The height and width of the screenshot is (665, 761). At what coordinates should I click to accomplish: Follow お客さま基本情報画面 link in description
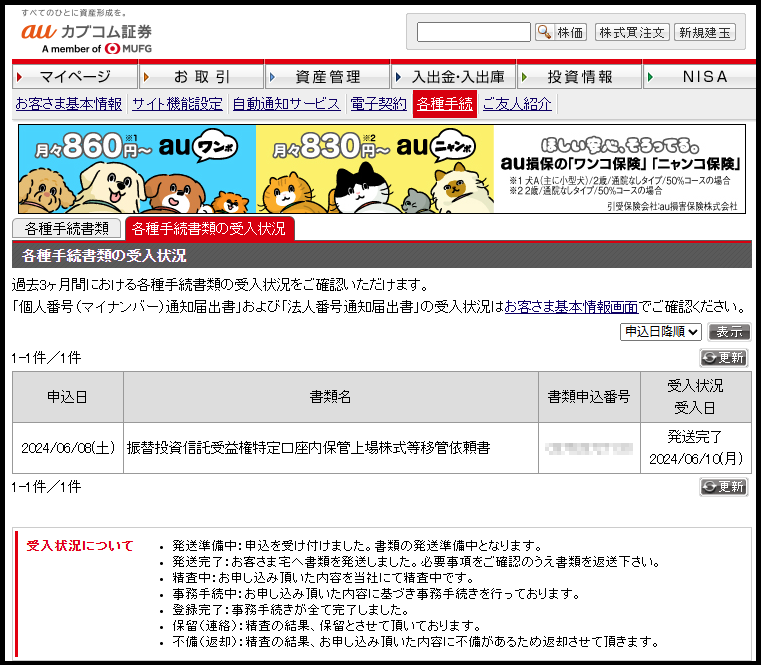(571, 307)
